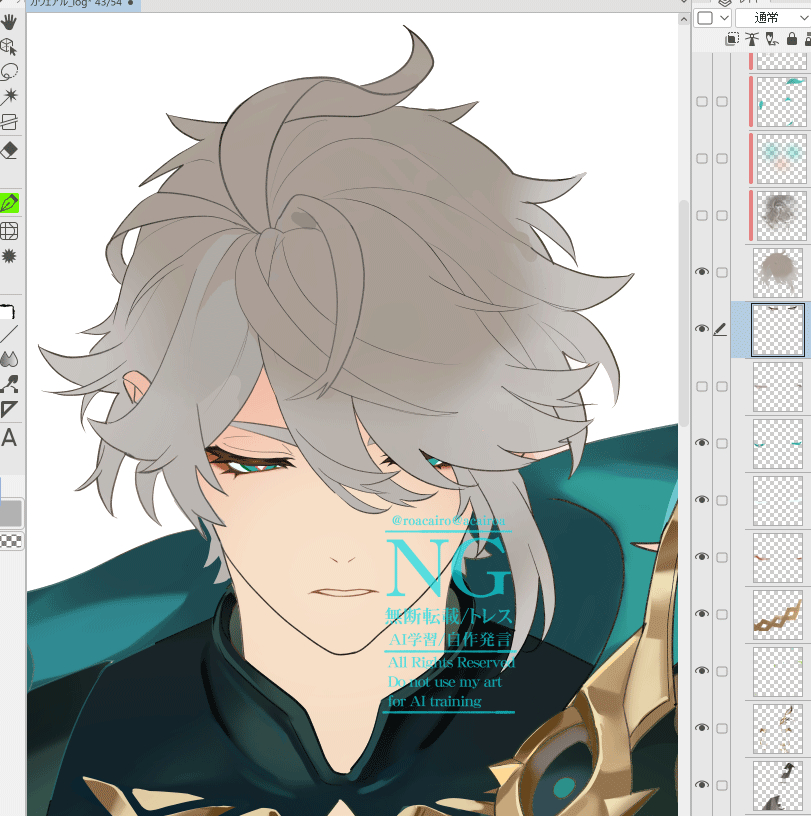Image resolution: width=811 pixels, height=816 pixels.
Task: Select the Eraser tool
Action: [9, 150]
